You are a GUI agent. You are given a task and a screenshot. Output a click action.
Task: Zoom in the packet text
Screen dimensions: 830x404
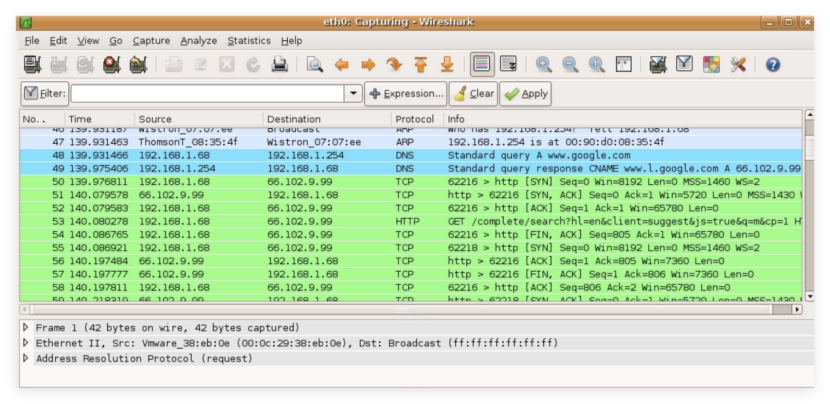(x=544, y=65)
